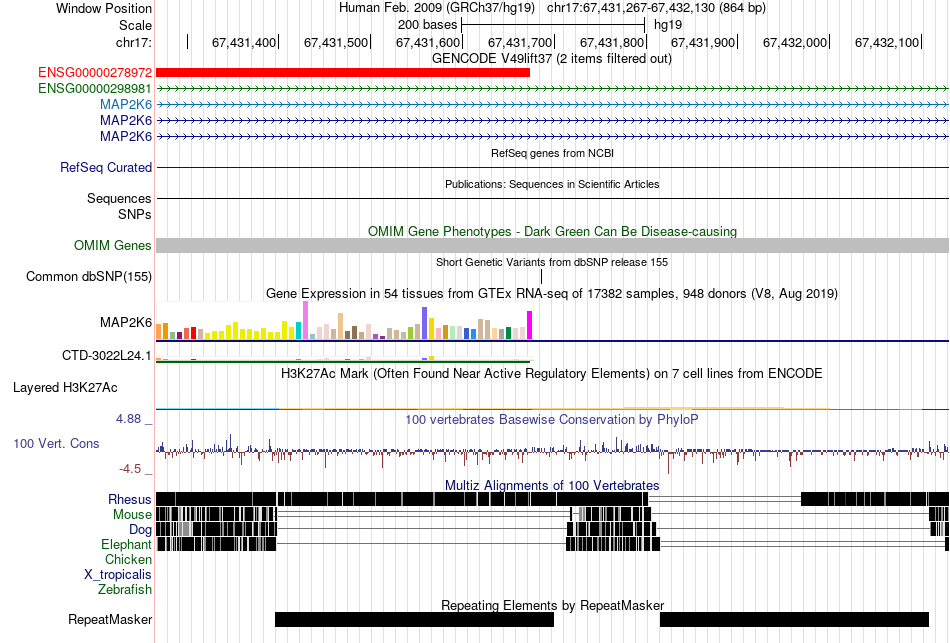
Task: Click OMIM Gene Phenotypes track title
Action: click(553, 232)
